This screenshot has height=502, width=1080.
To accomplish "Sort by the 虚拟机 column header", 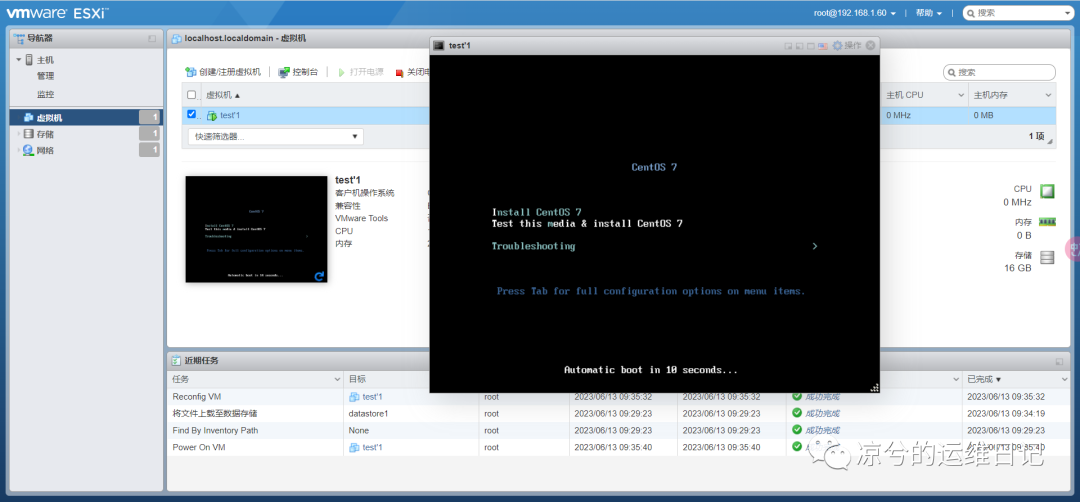I will [x=224, y=95].
